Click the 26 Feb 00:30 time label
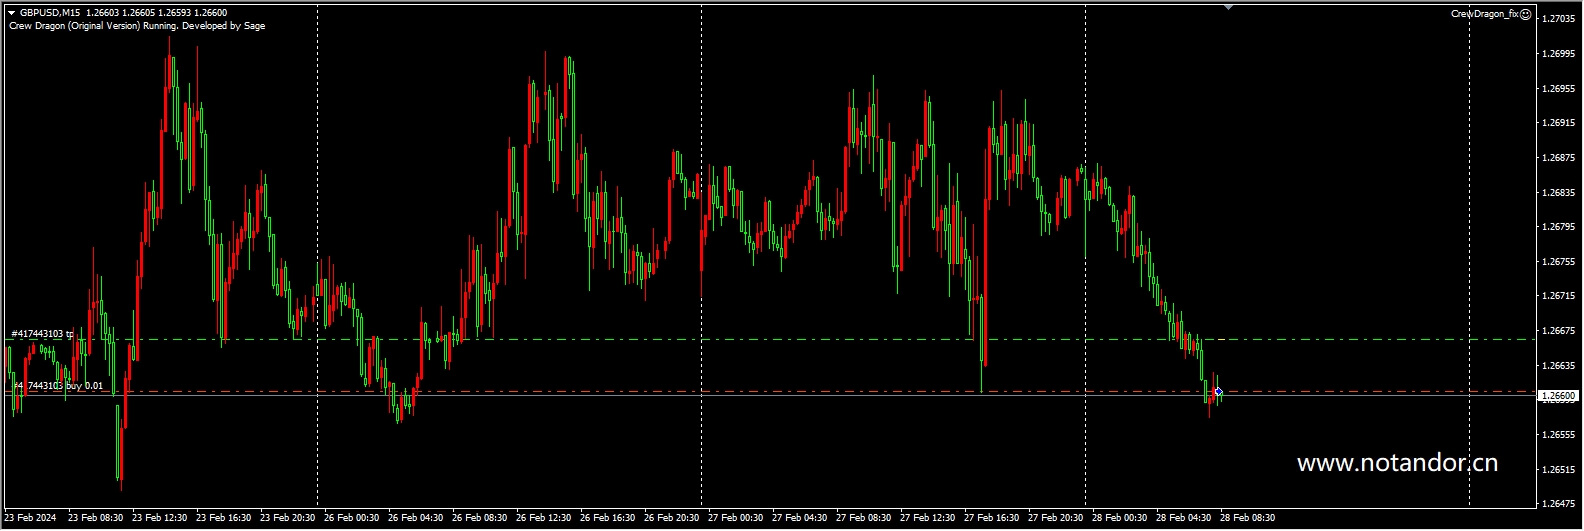 [x=352, y=518]
